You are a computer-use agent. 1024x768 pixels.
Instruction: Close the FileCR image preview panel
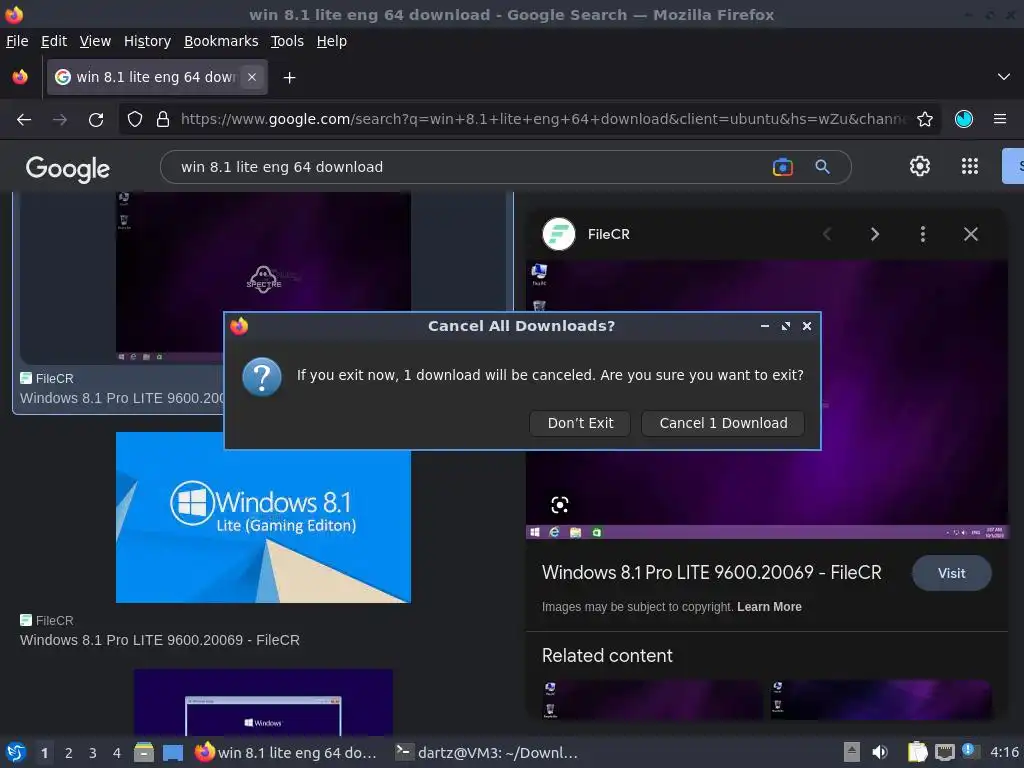970,234
